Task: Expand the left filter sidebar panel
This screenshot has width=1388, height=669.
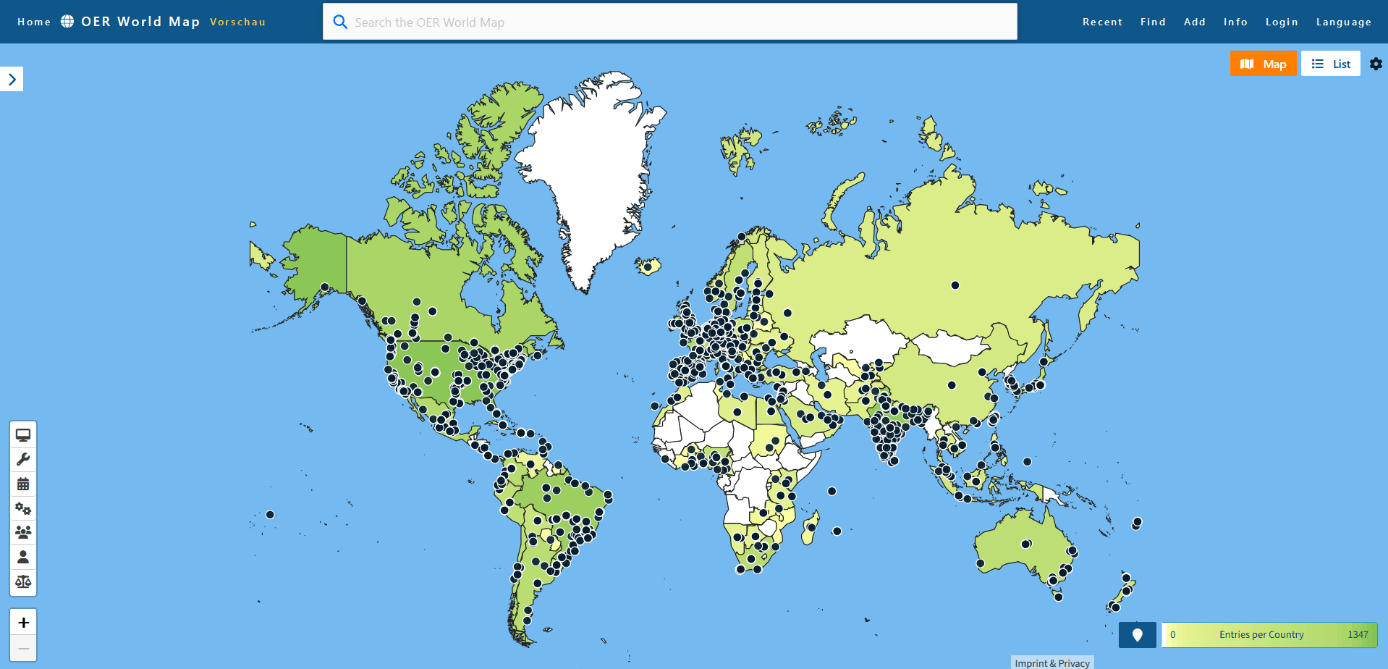Action: (x=12, y=78)
